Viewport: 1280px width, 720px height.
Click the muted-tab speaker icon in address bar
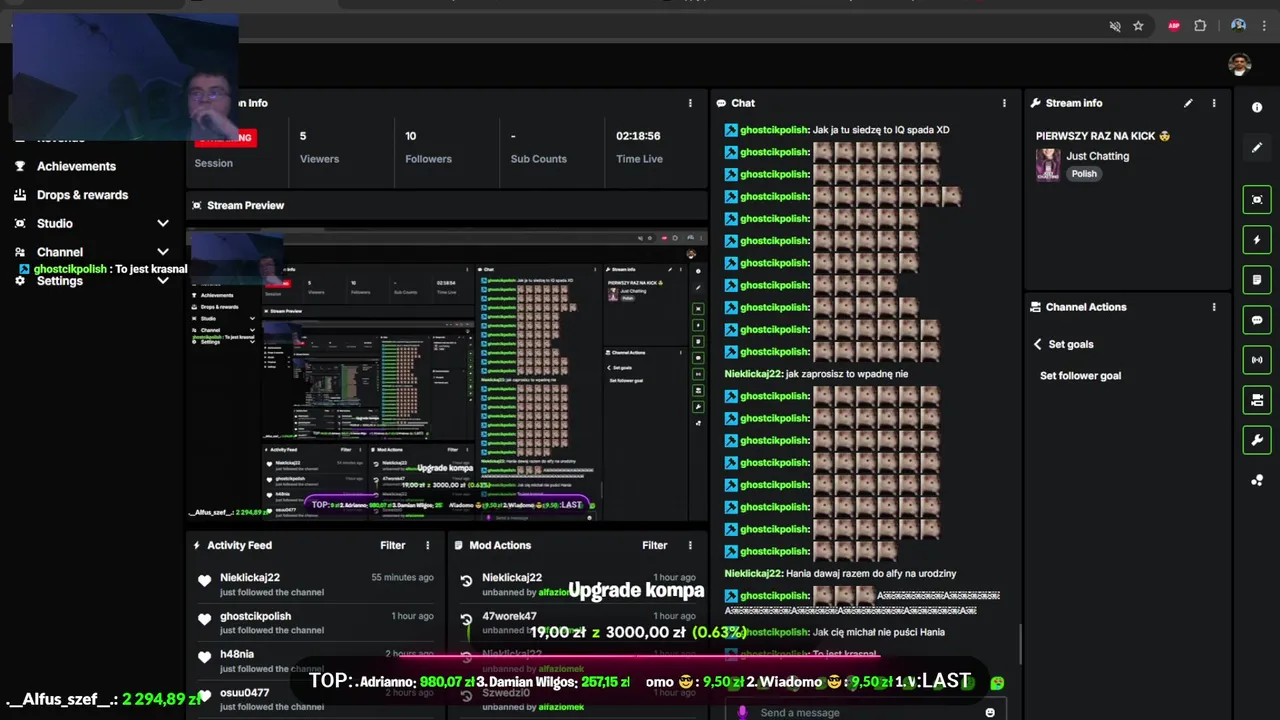click(x=1115, y=26)
